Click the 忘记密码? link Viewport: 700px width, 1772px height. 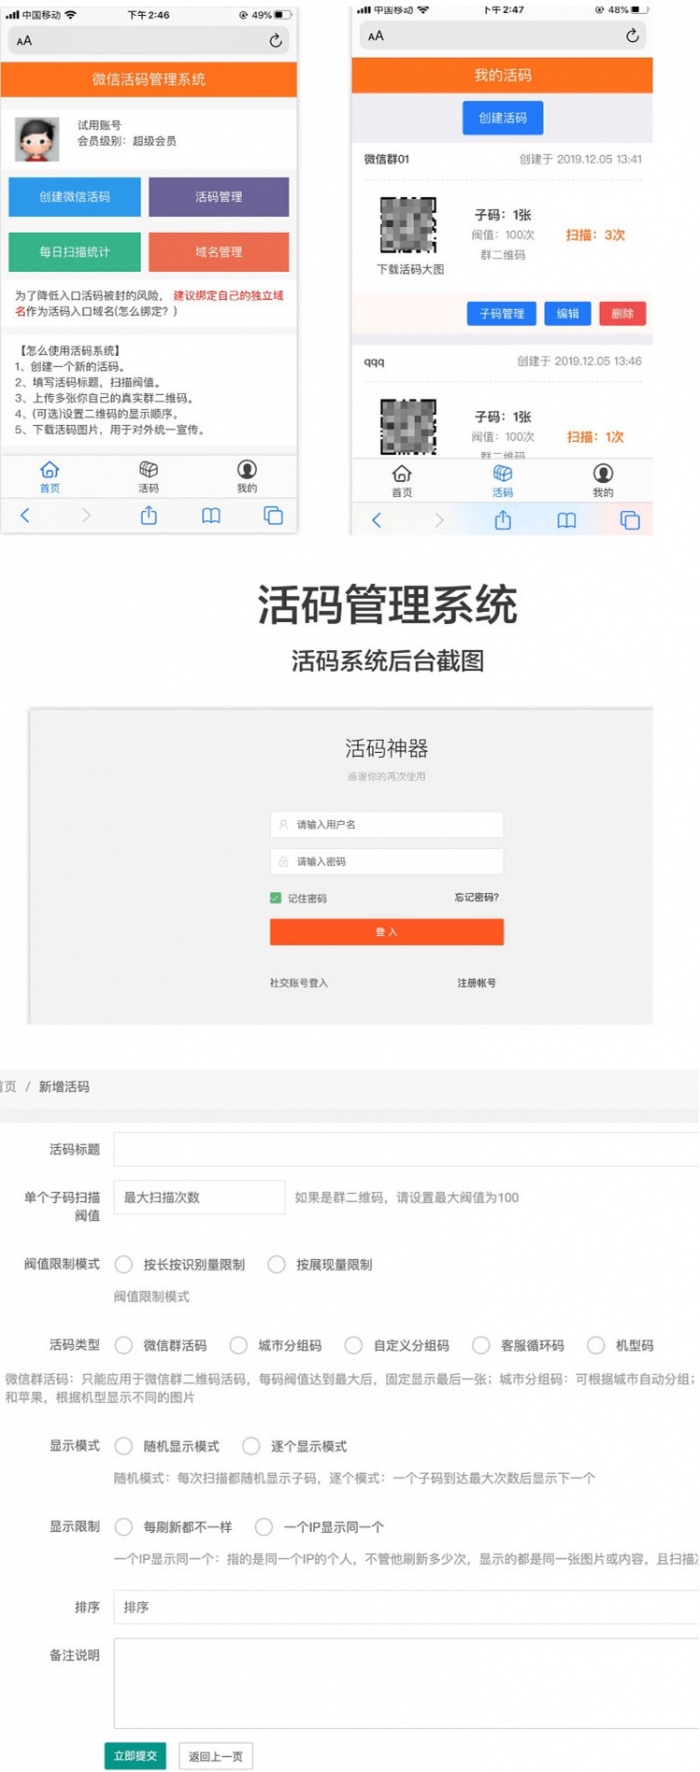pyautogui.click(x=476, y=898)
